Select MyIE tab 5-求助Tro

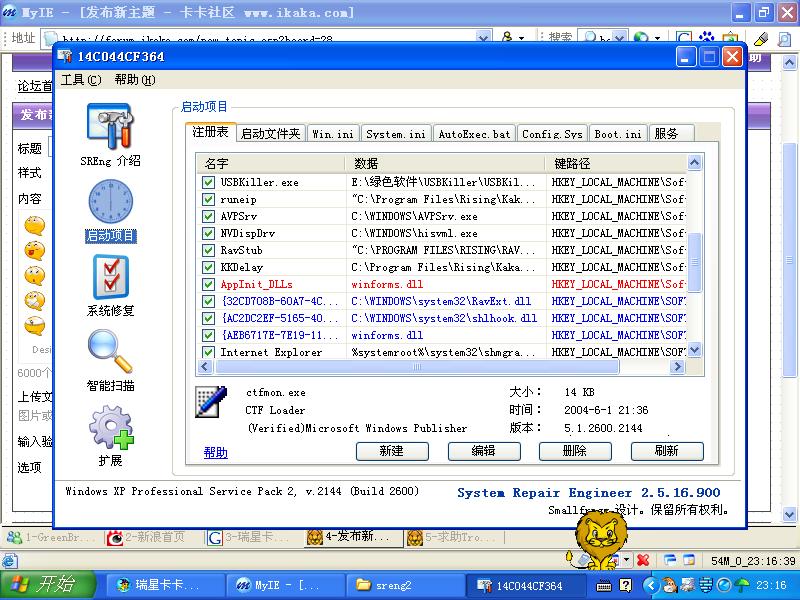pos(453,537)
